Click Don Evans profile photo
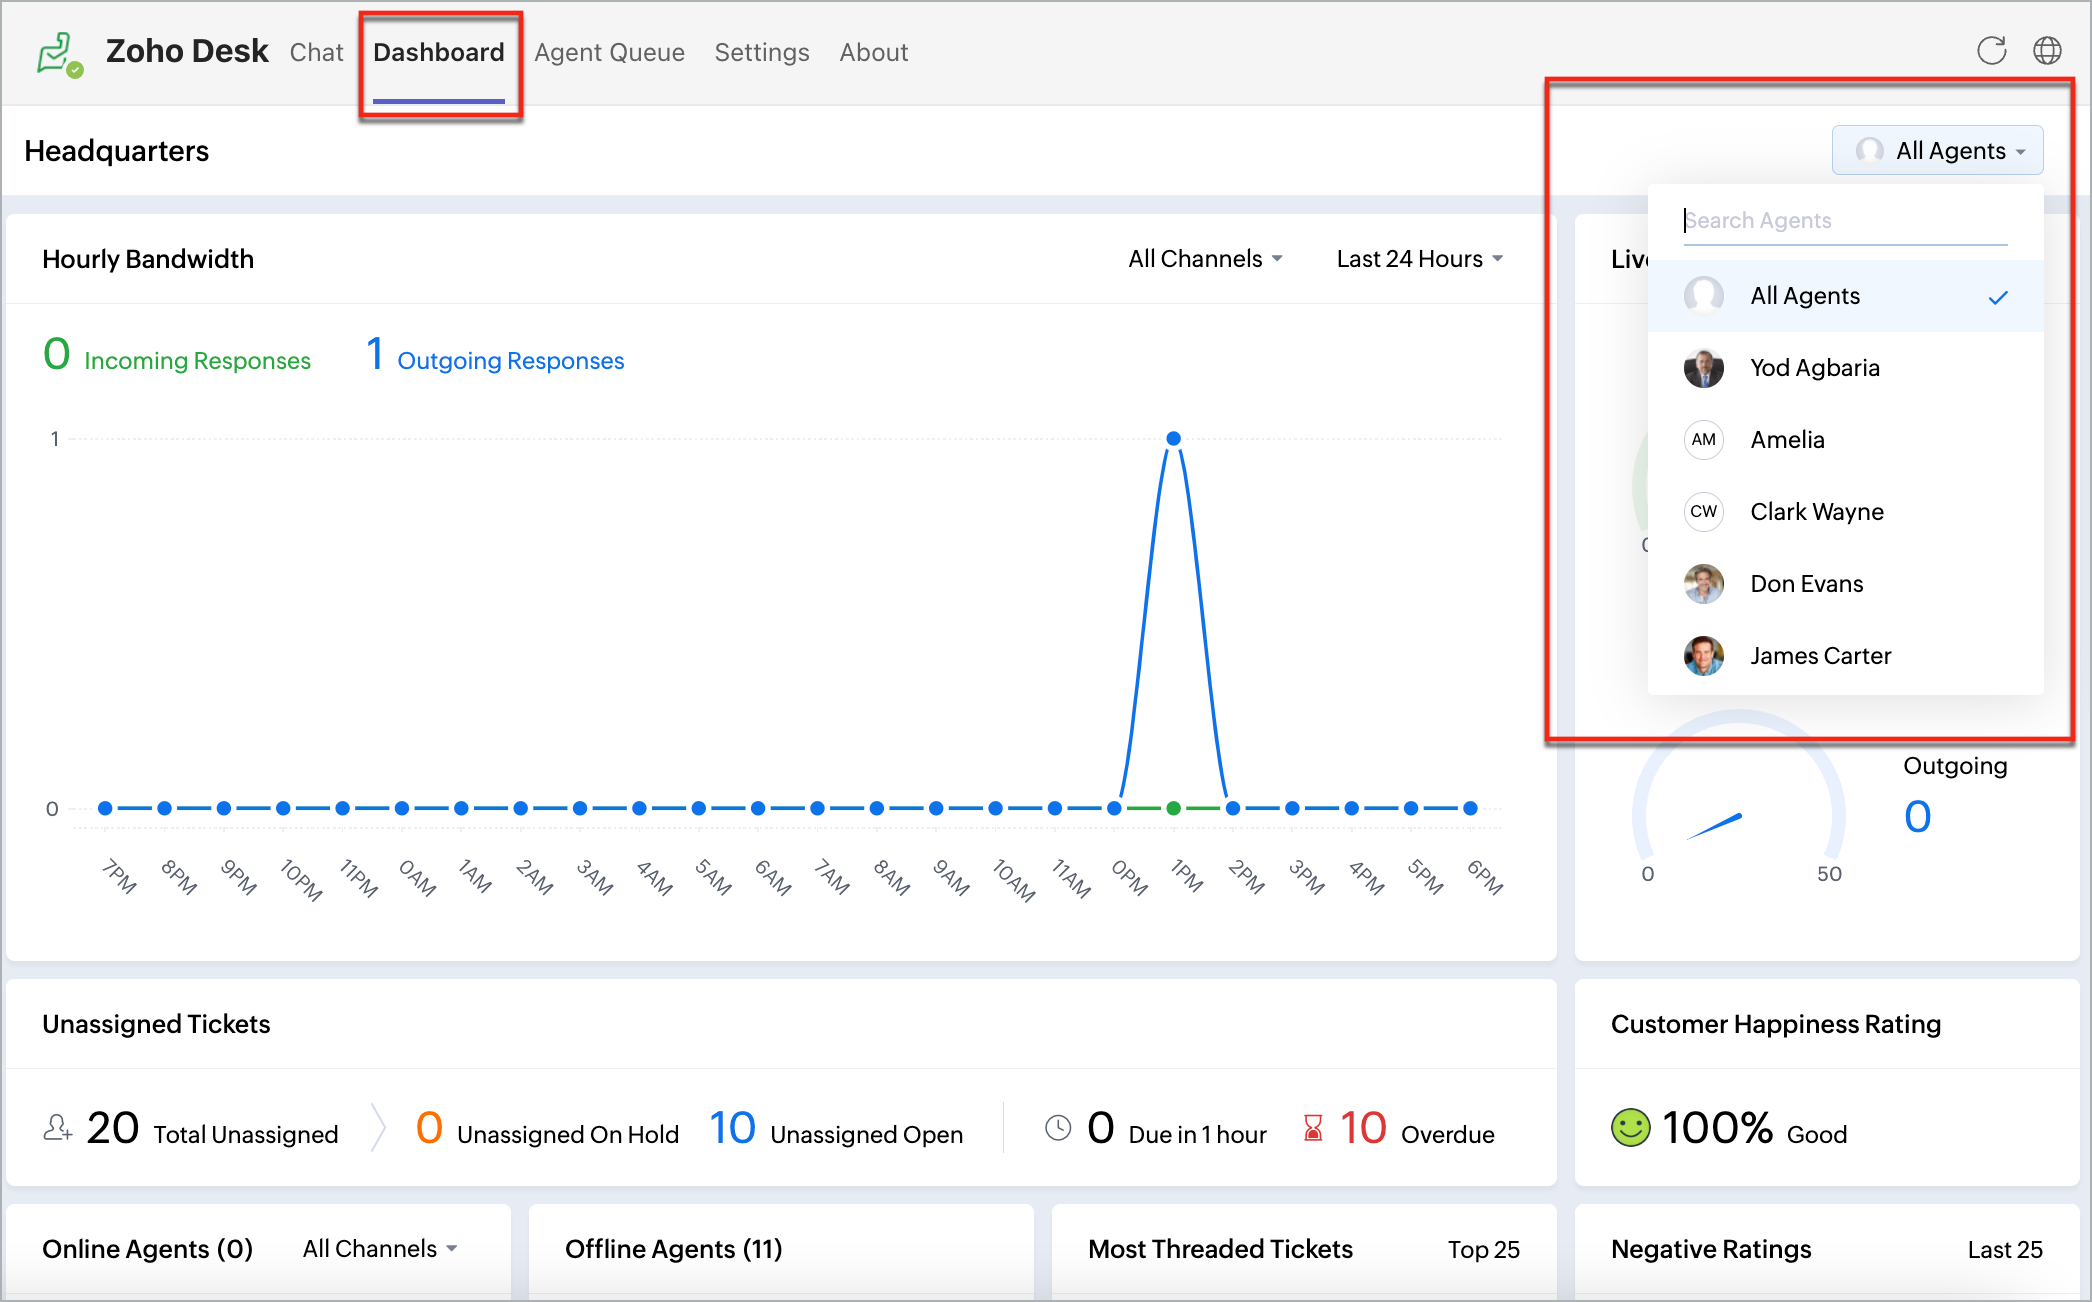 [x=1703, y=584]
